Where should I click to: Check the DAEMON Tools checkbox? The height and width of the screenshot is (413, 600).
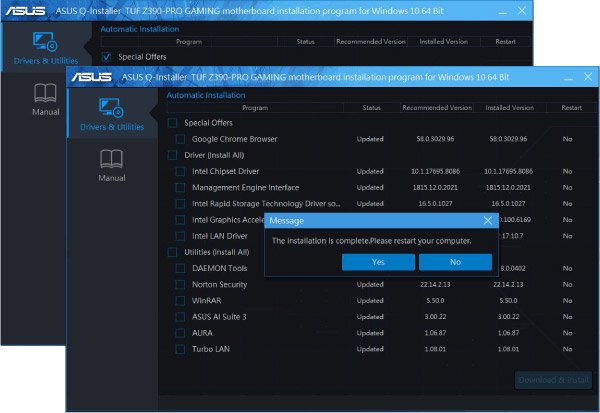click(180, 268)
